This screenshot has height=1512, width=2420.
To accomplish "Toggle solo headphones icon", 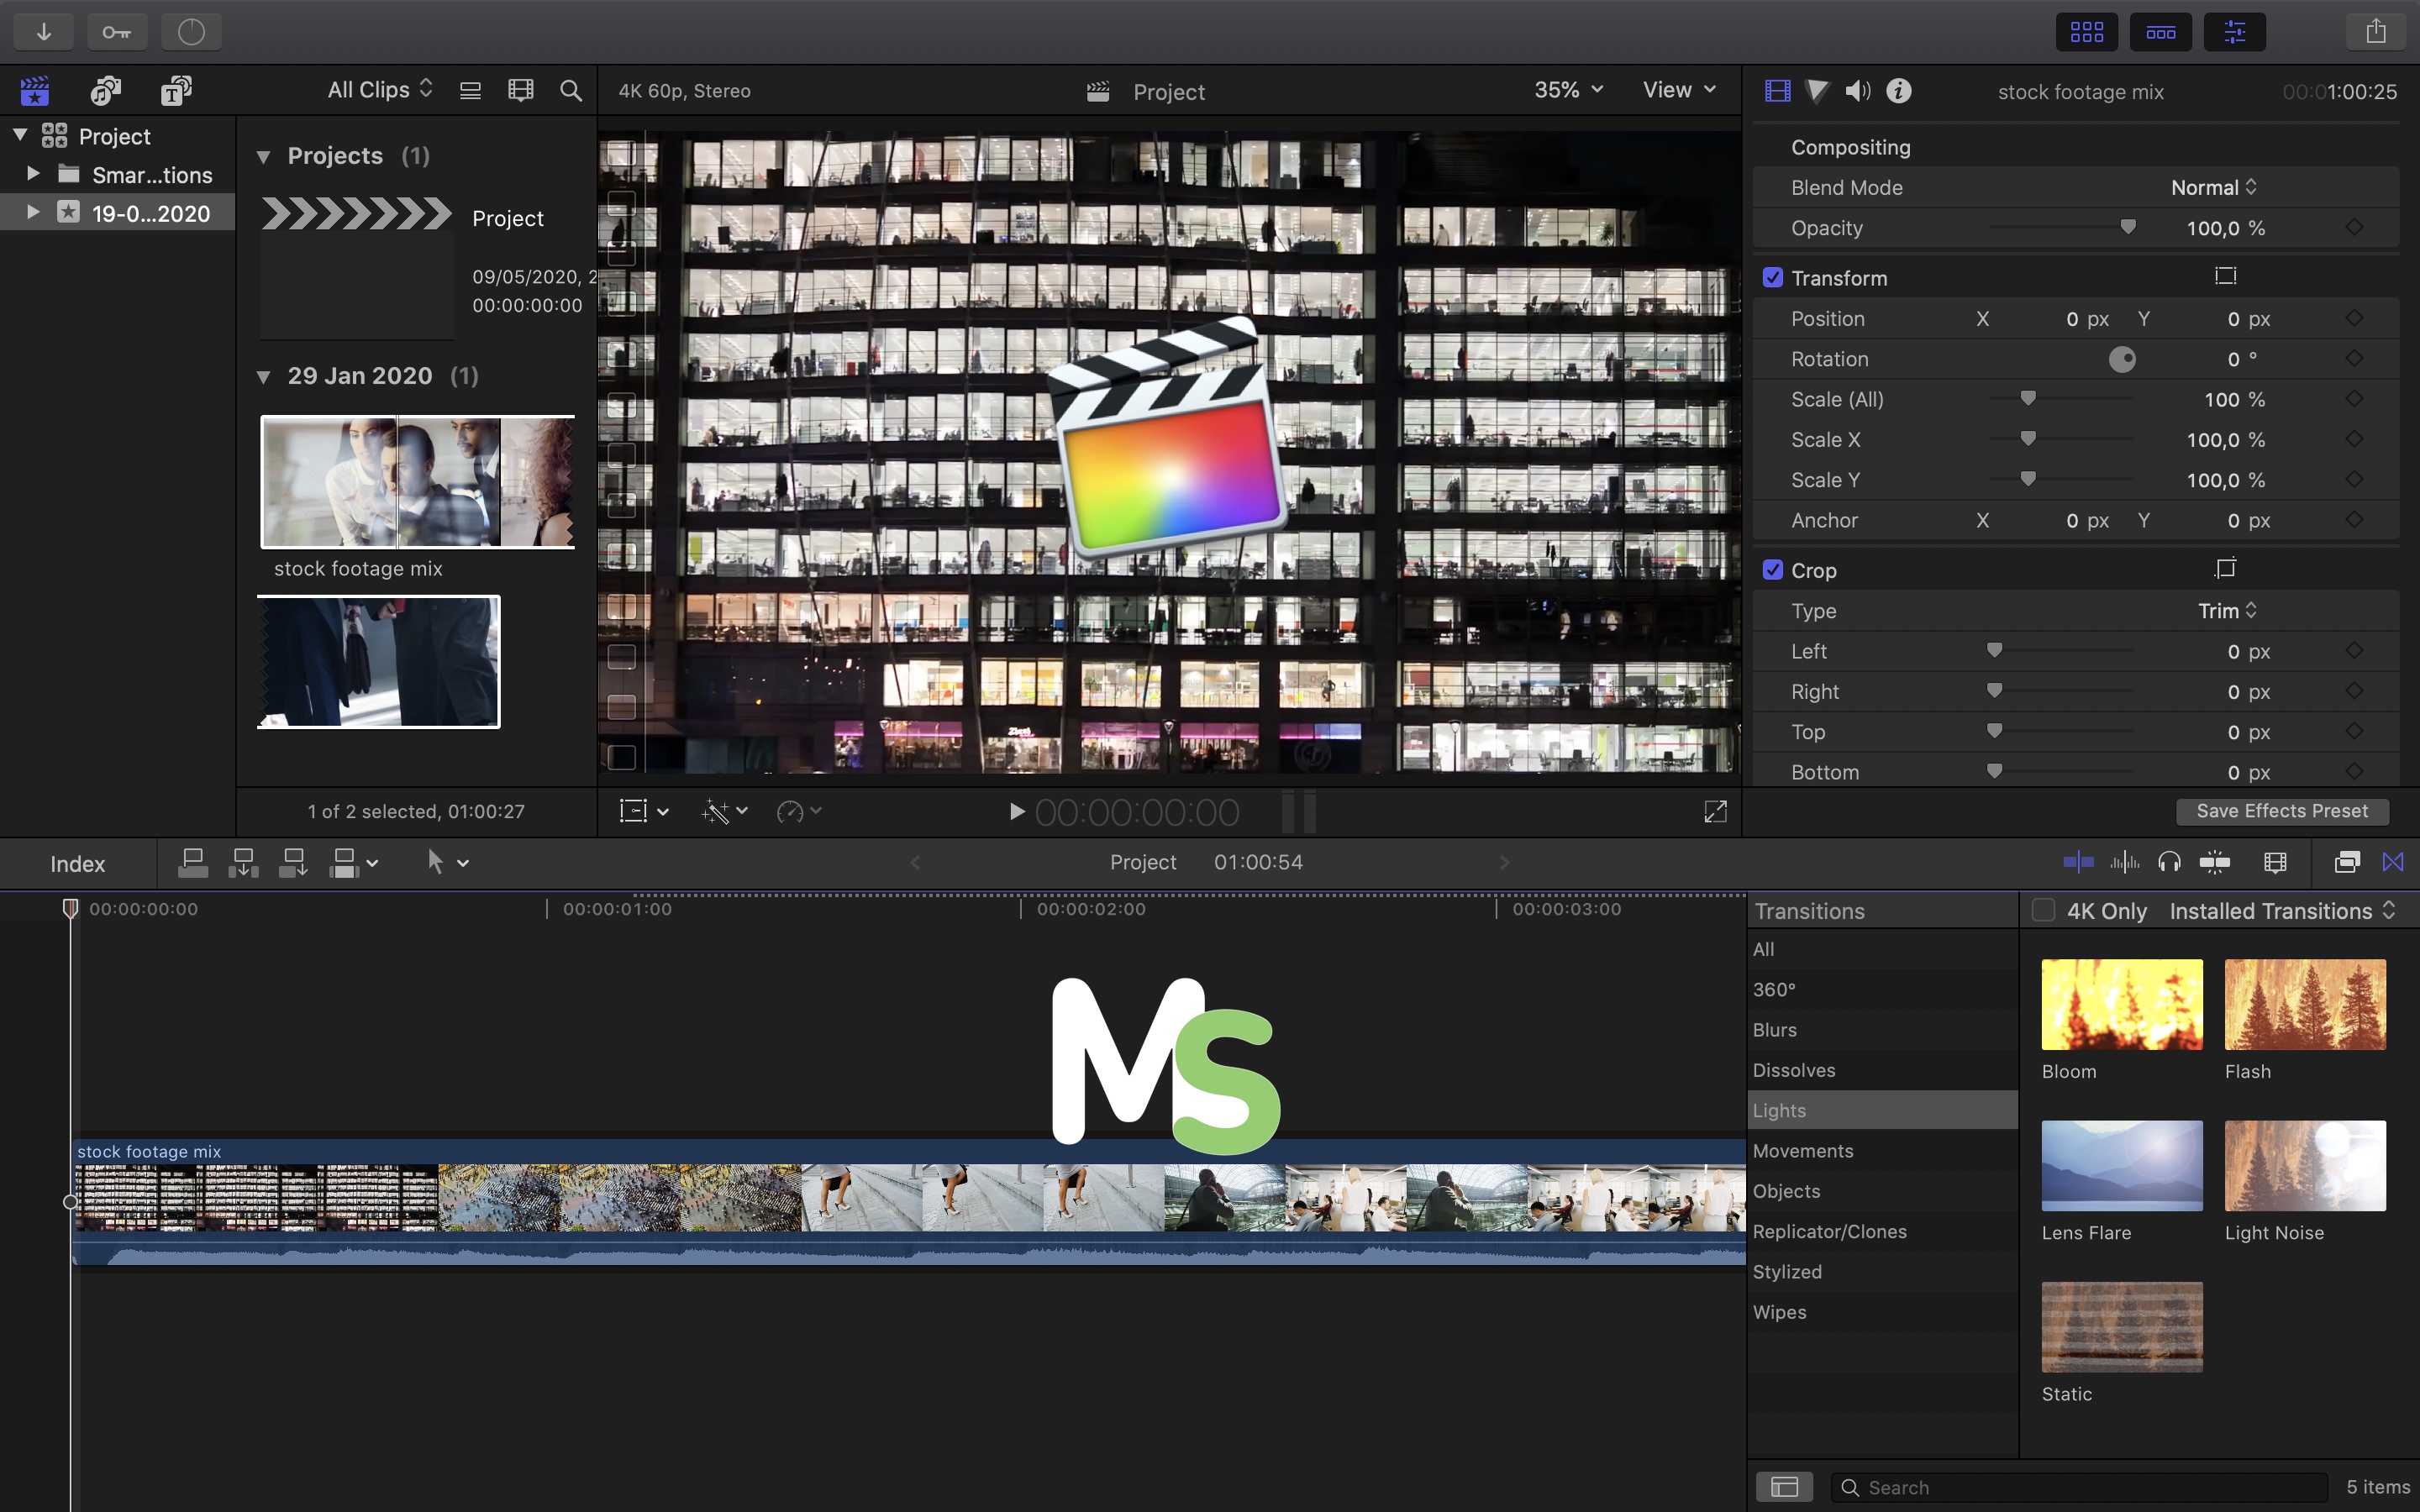I will pos(2169,862).
